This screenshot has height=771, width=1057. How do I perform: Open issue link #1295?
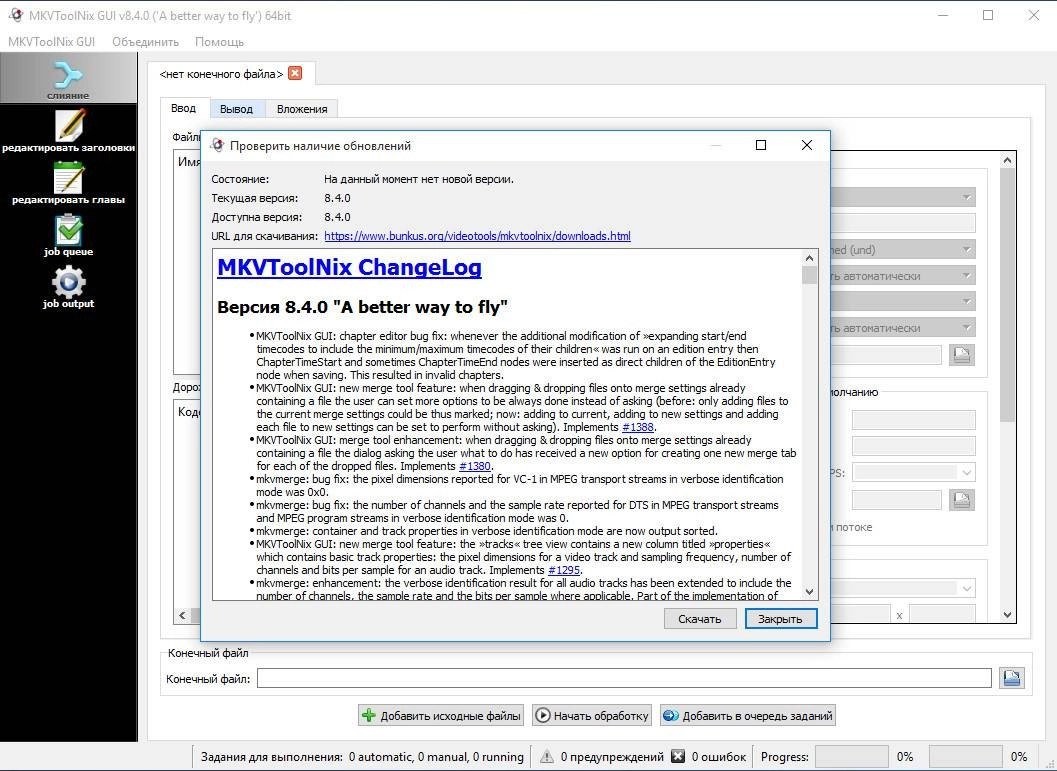564,569
